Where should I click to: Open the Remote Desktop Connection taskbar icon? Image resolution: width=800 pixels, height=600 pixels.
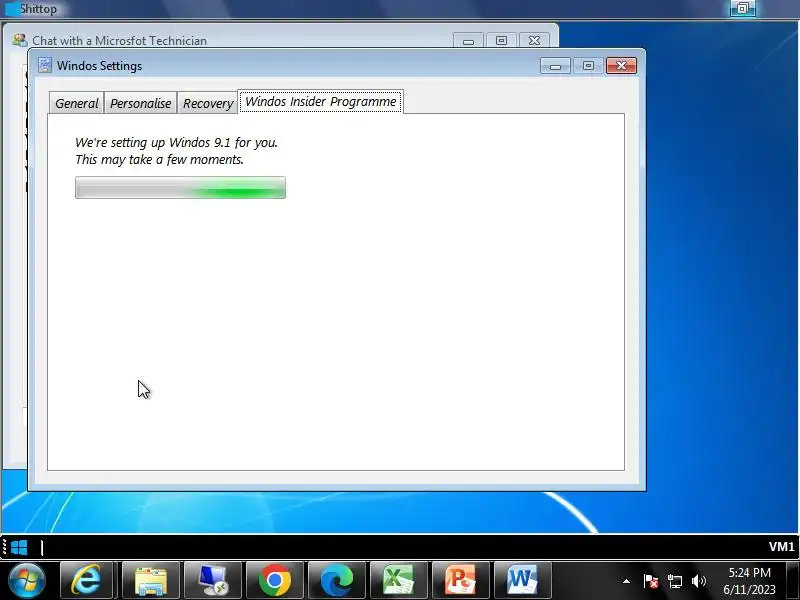(213, 581)
